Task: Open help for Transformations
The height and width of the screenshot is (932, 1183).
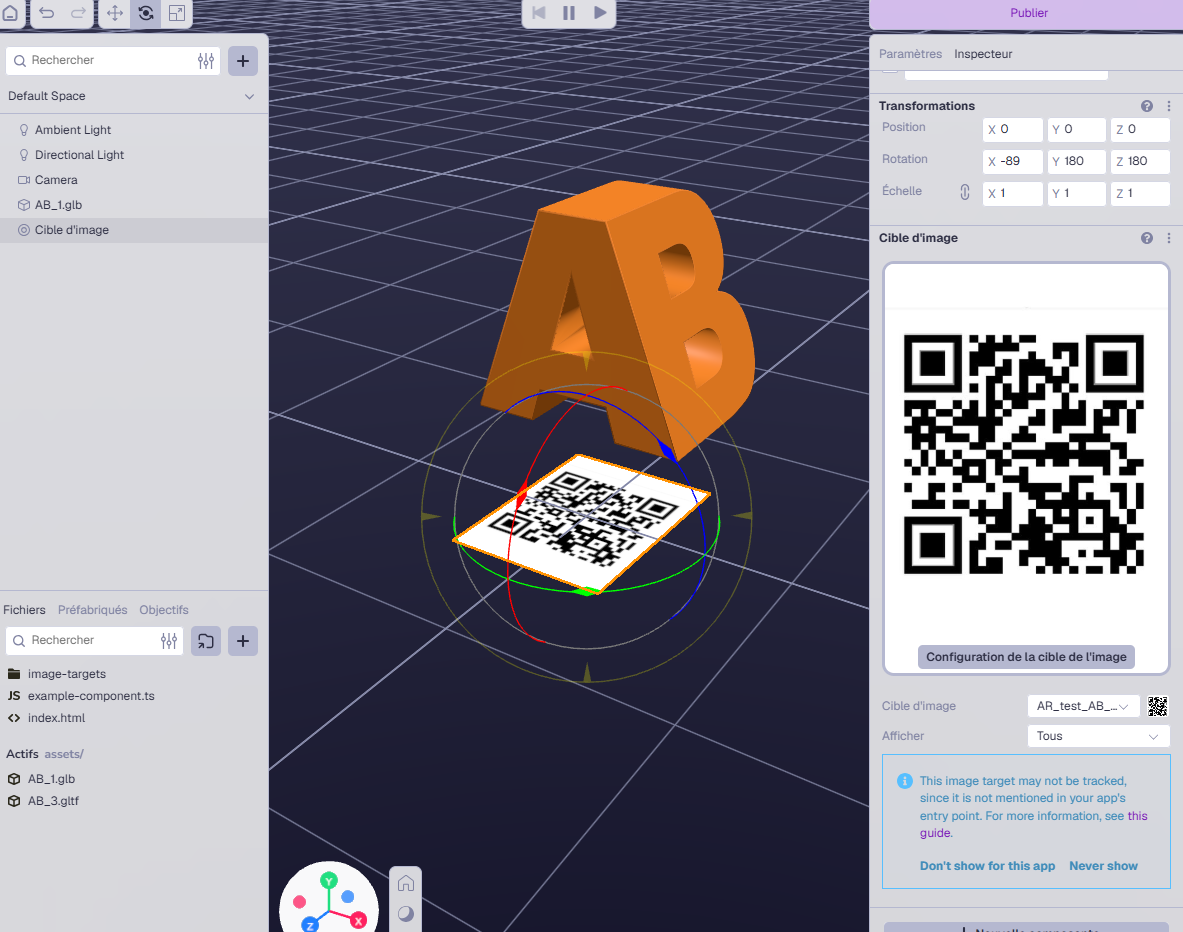Action: tap(1147, 106)
